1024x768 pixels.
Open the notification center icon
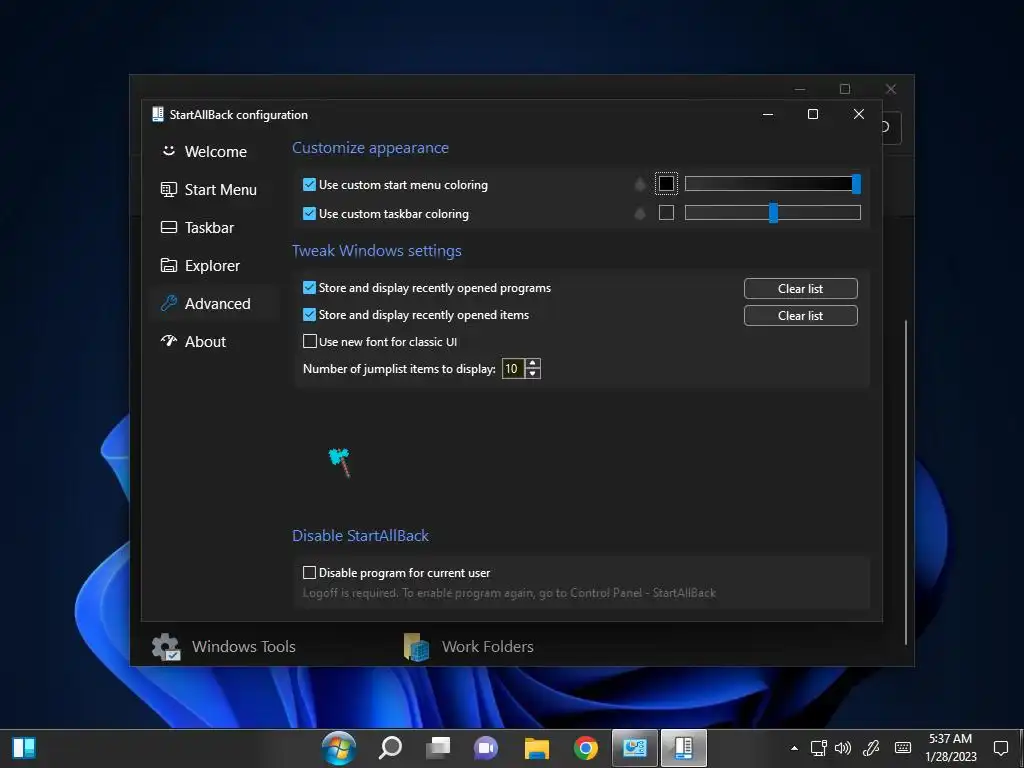click(x=1001, y=748)
